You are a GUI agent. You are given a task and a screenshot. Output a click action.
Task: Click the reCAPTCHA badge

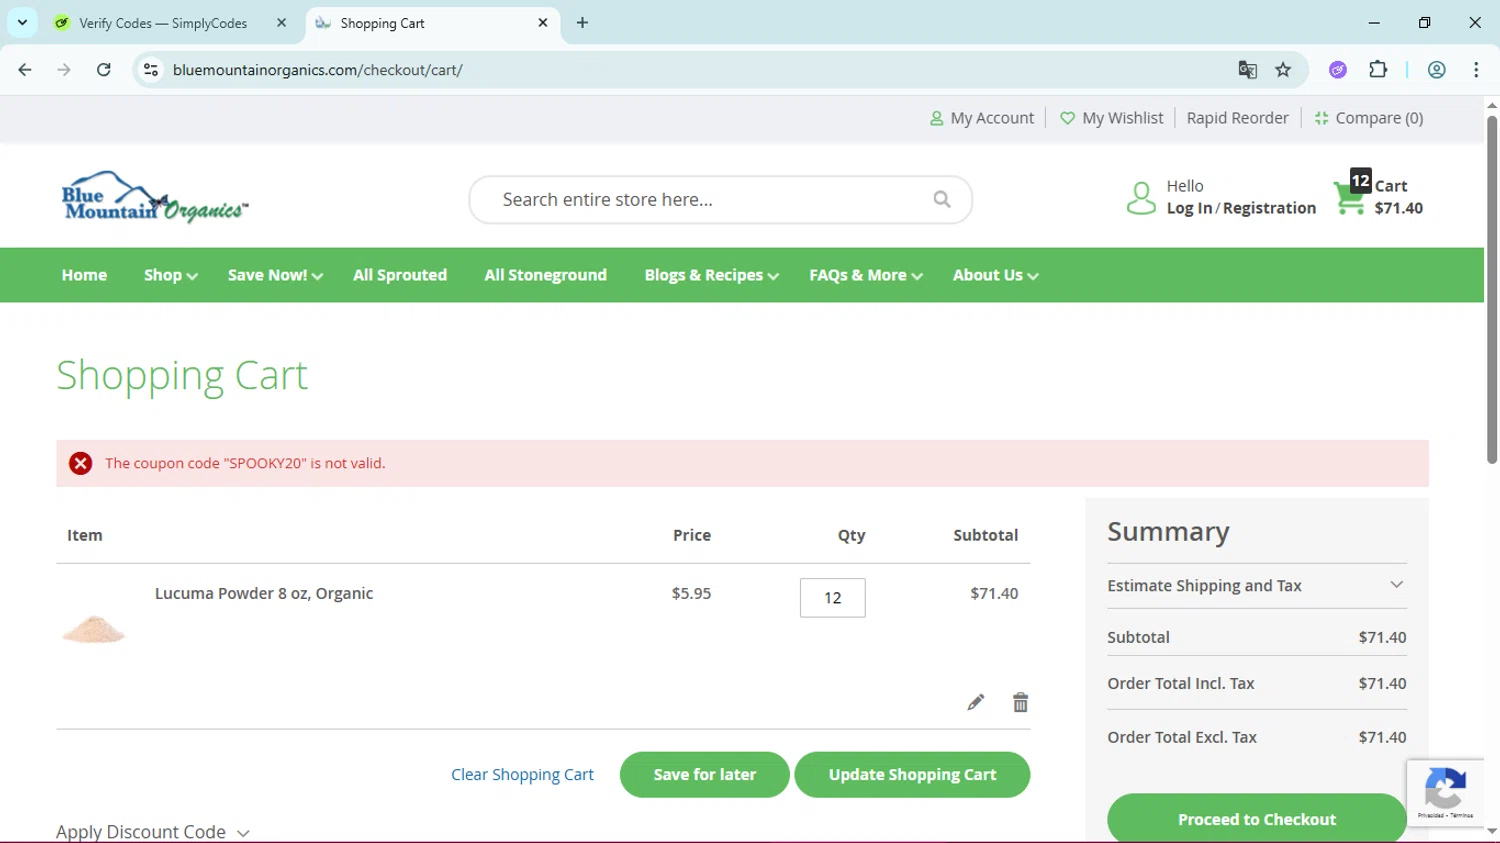click(x=1445, y=793)
